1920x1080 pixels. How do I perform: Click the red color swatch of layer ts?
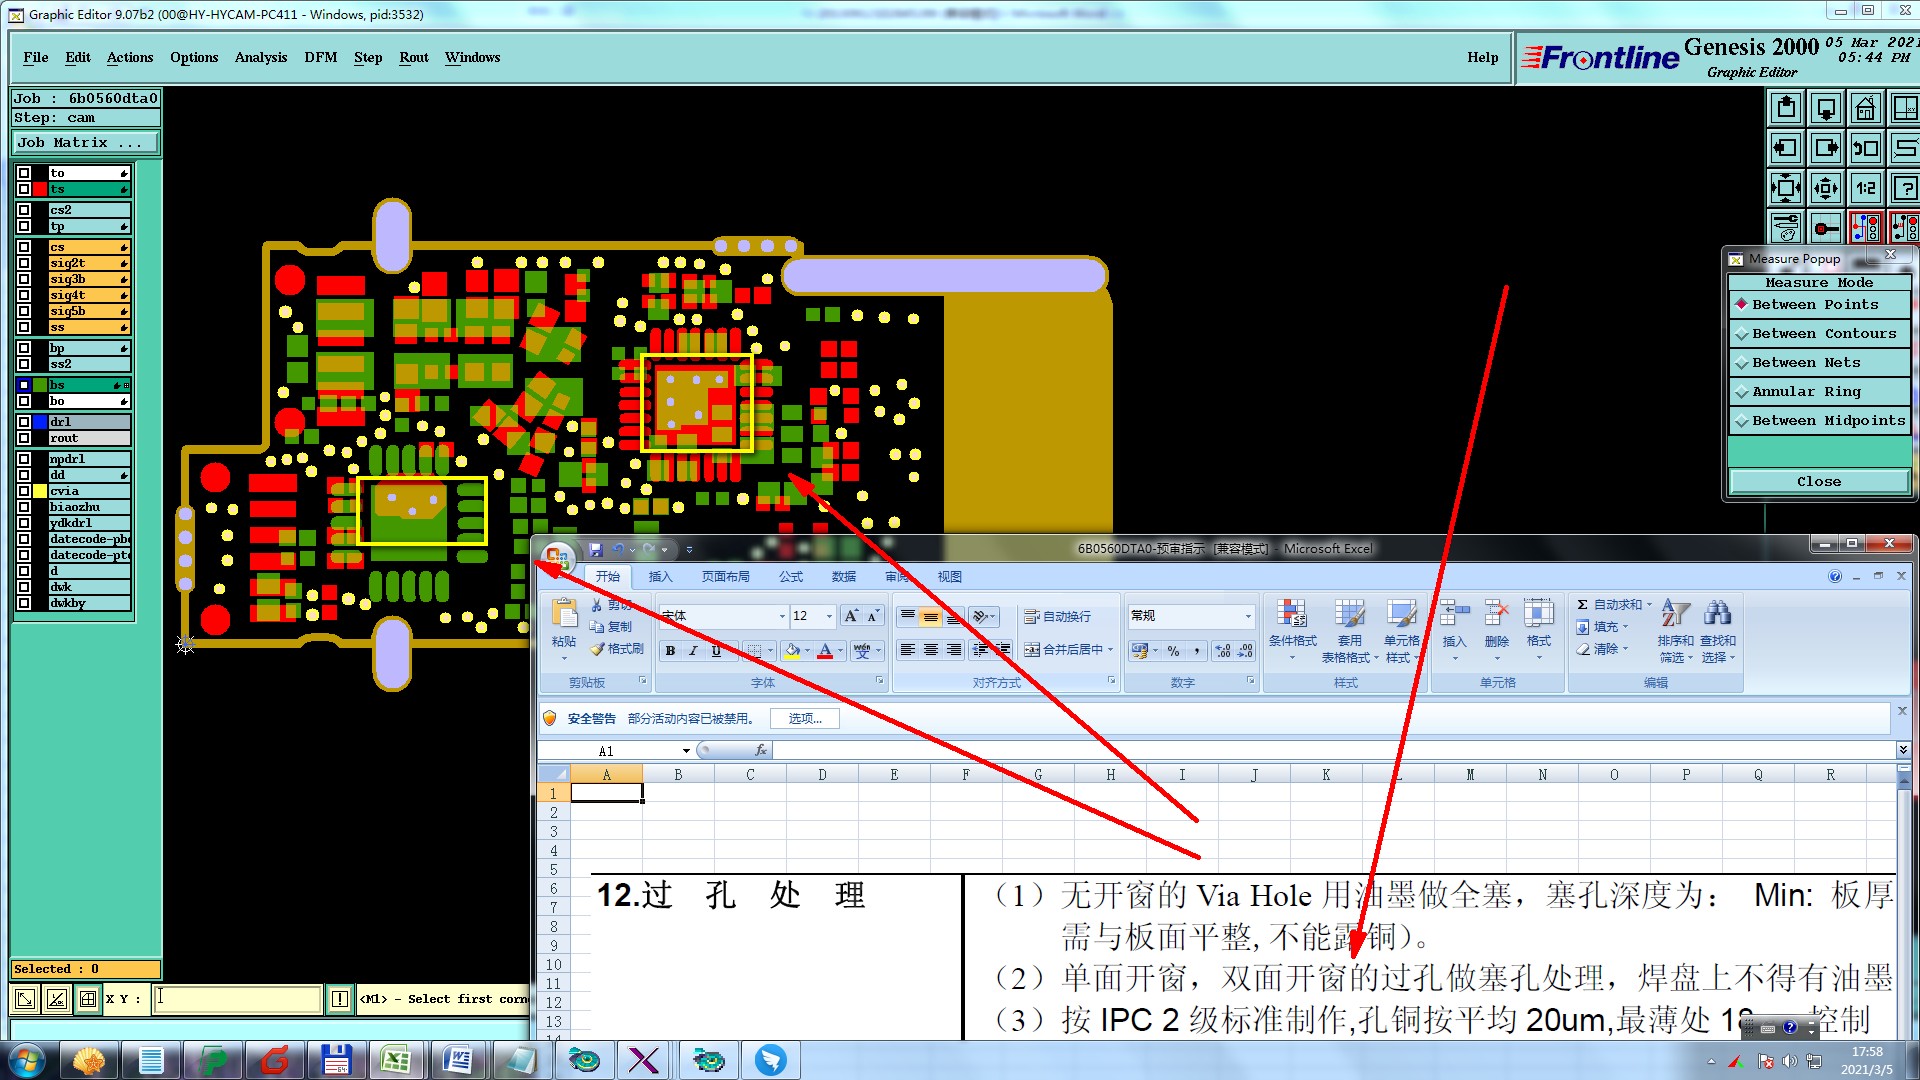pos(40,189)
